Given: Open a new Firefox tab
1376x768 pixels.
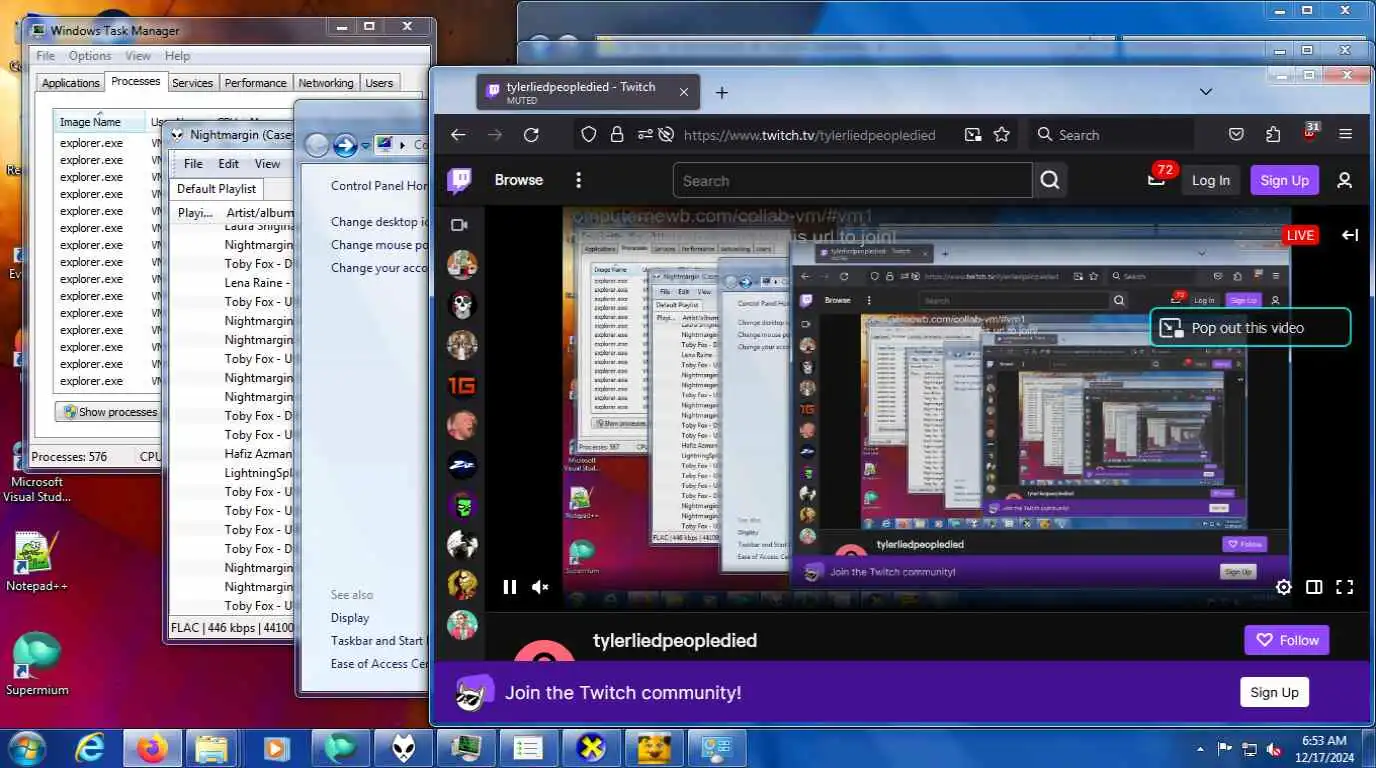Looking at the screenshot, I should (722, 93).
